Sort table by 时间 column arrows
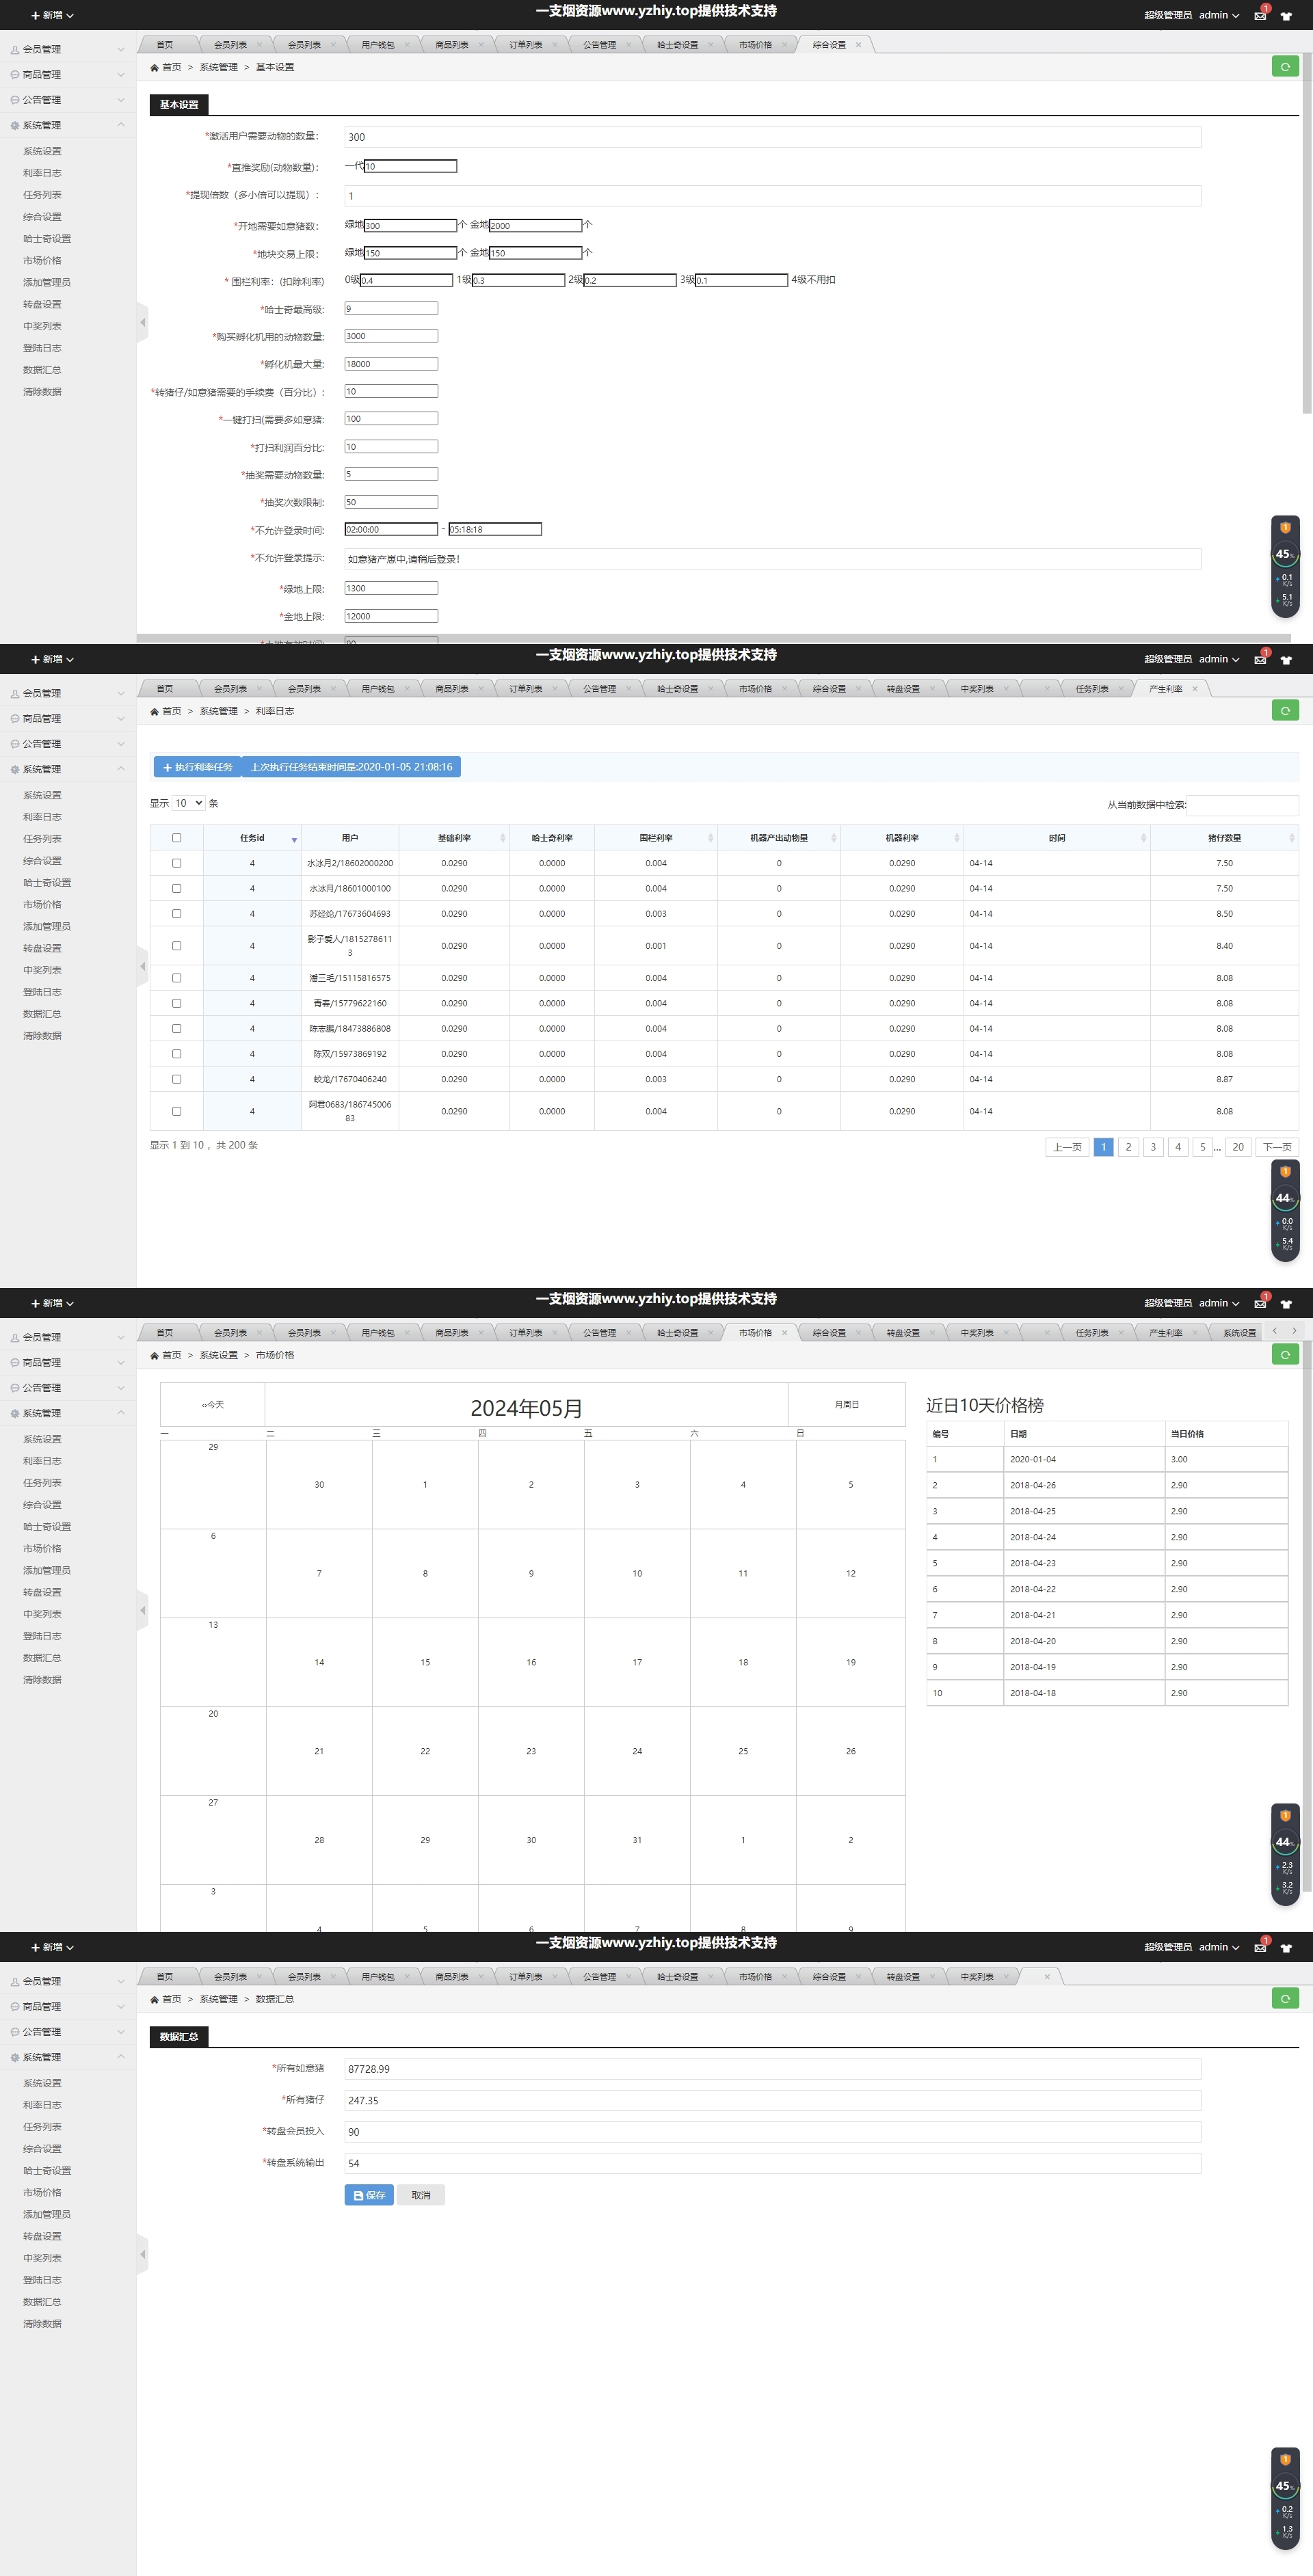 point(1143,838)
